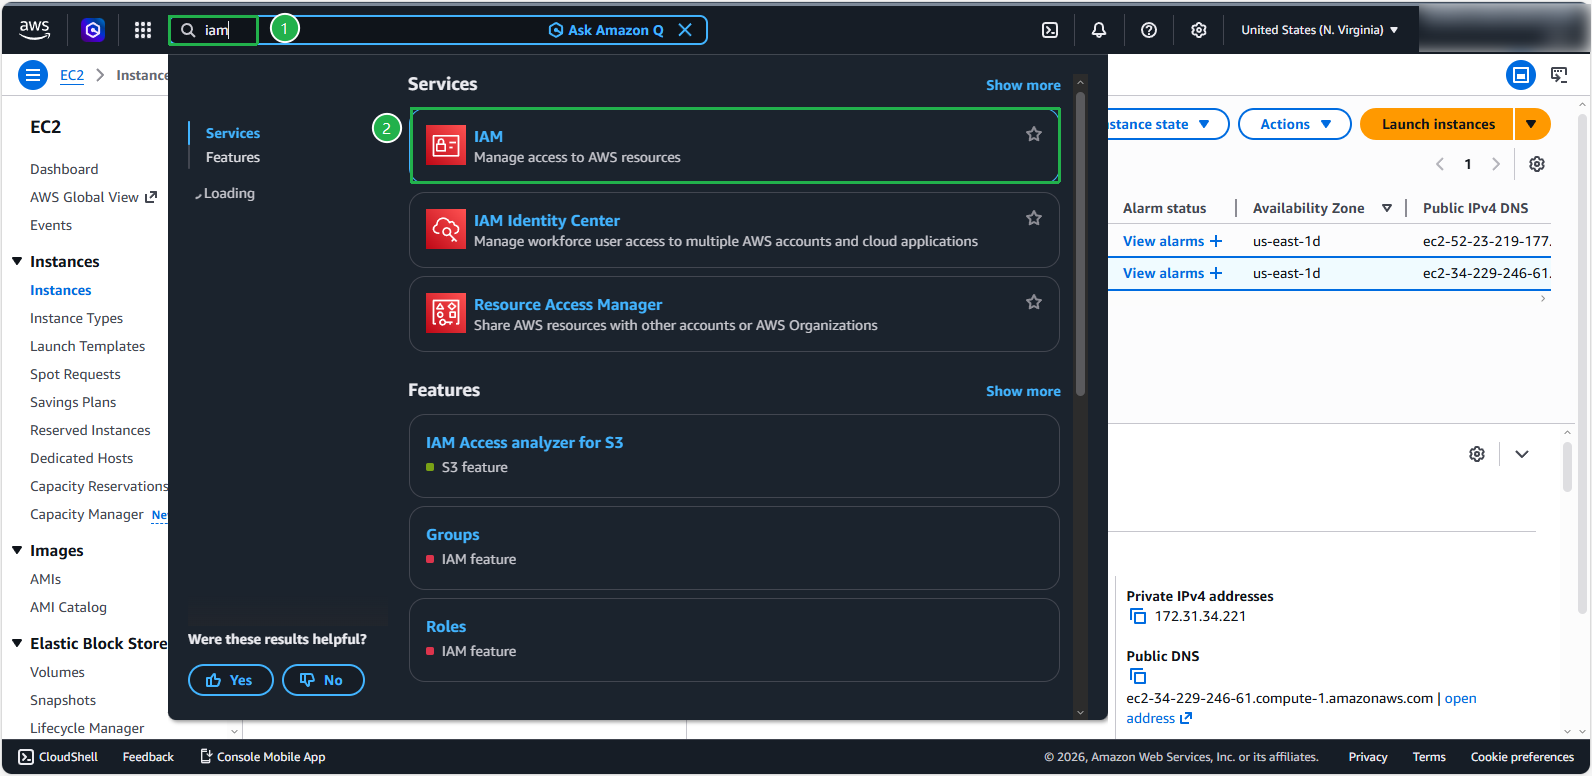Open Cookie preferences in the footer
The height and width of the screenshot is (776, 1592).
[1522, 757]
